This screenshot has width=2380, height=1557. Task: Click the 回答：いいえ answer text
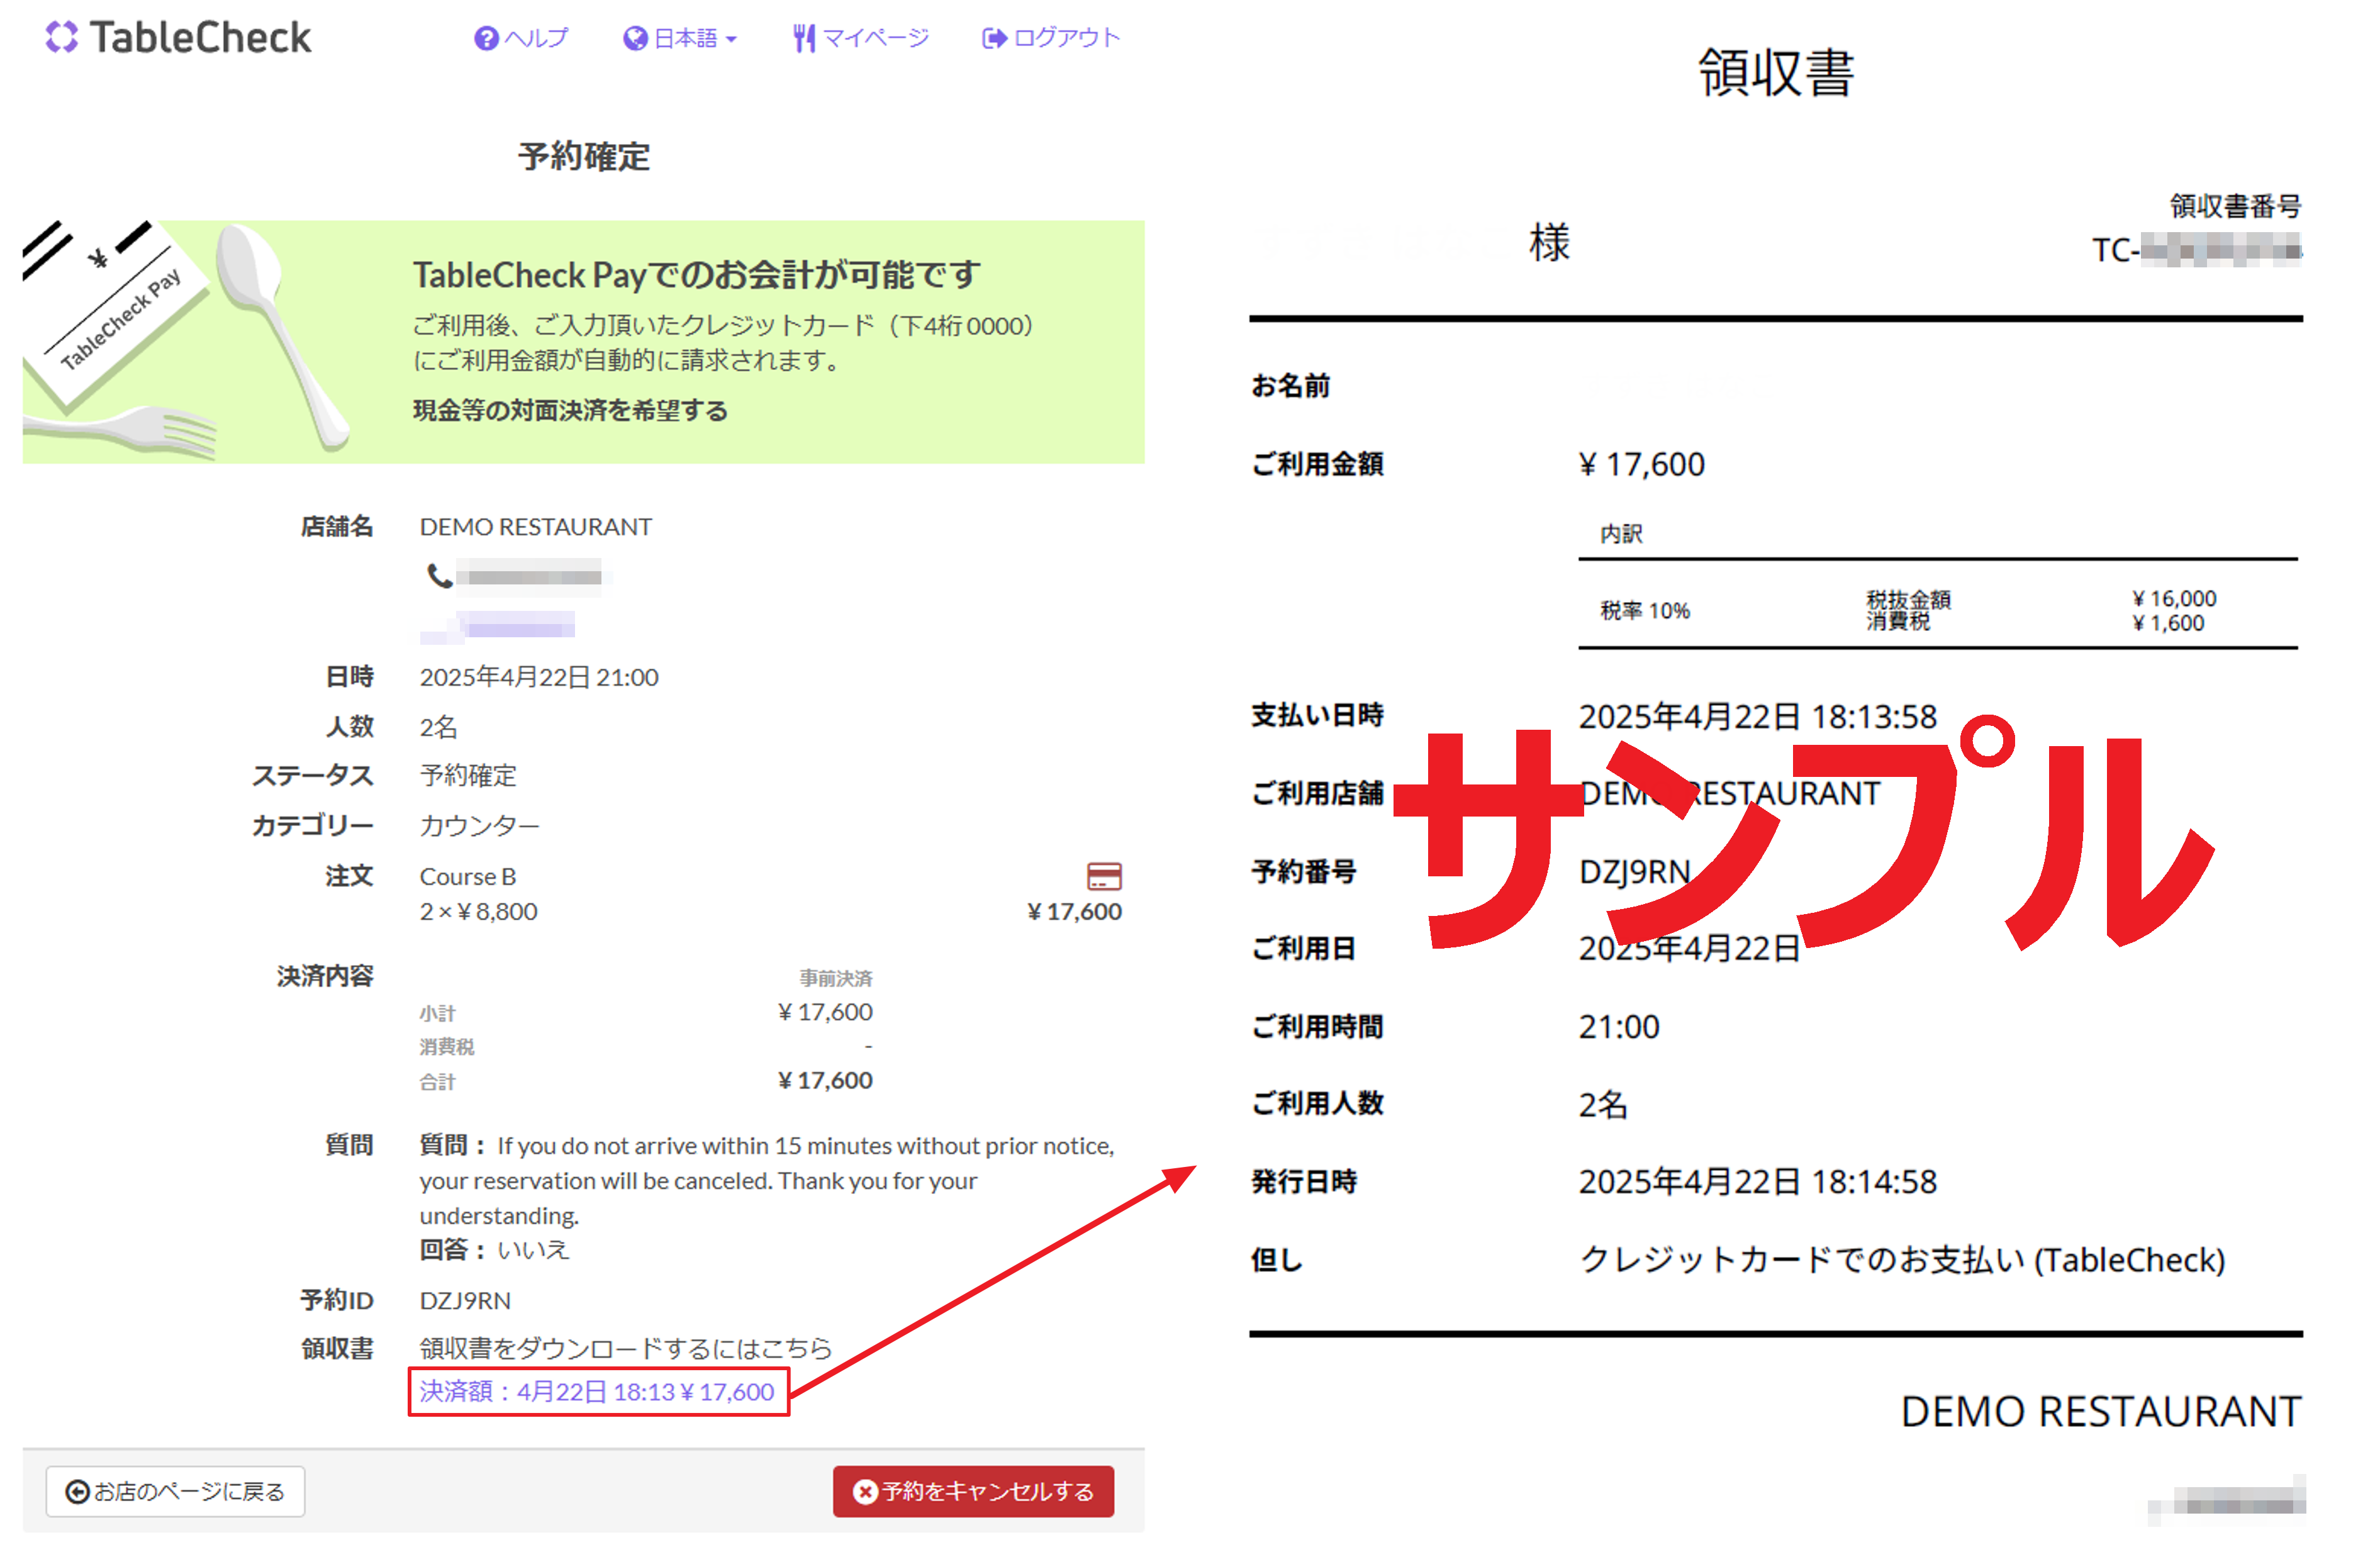494,1249
